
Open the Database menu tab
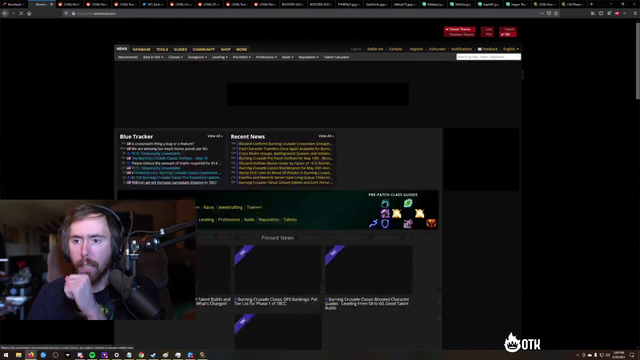tap(142, 49)
